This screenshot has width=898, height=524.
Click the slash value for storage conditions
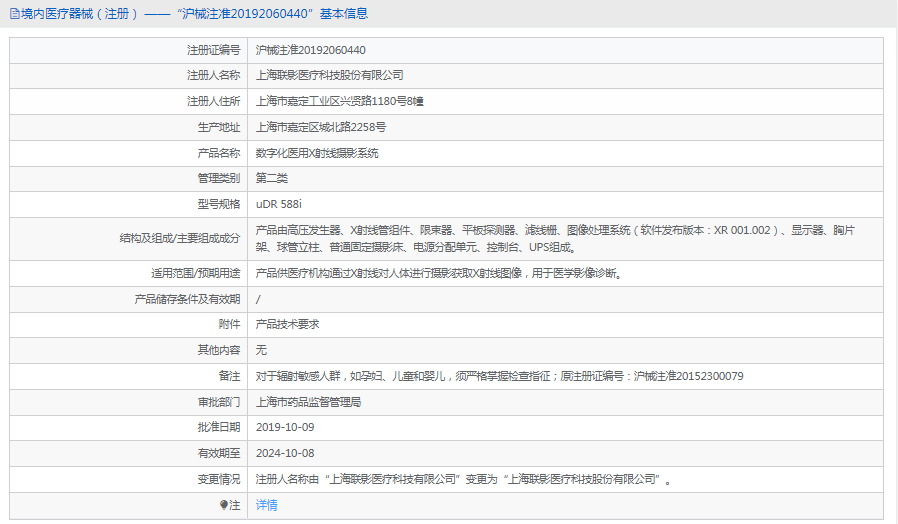(258, 299)
